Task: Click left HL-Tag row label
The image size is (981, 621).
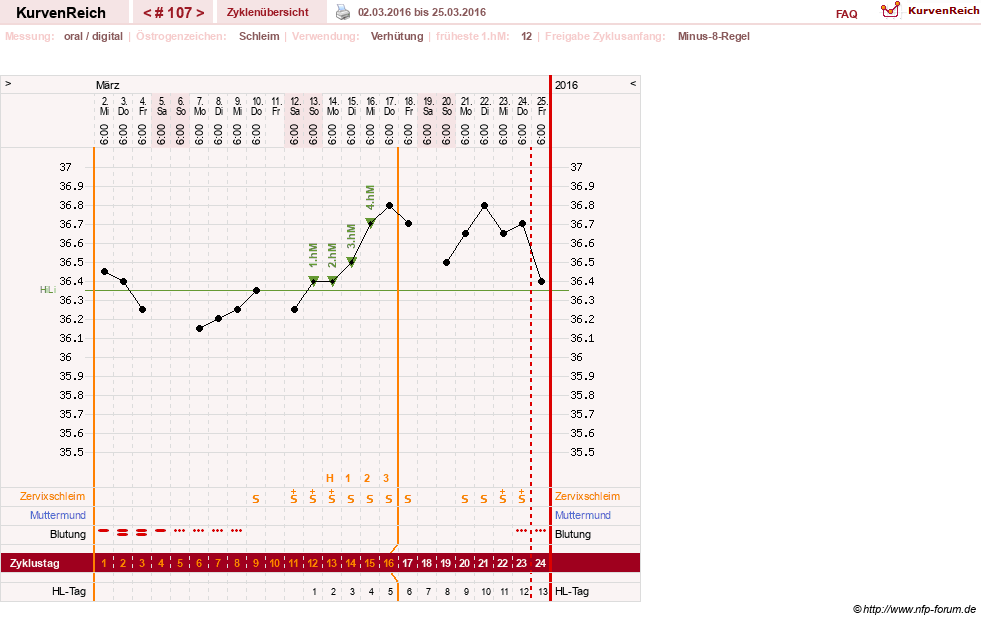Action: (x=69, y=591)
